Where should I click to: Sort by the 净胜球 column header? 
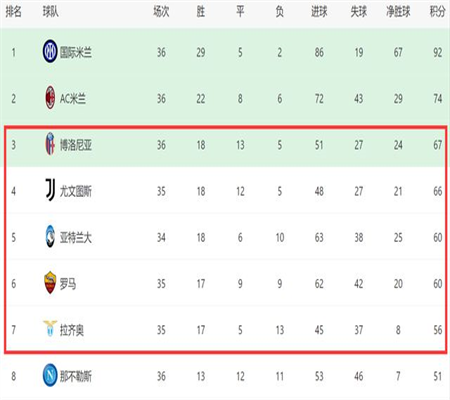398,12
